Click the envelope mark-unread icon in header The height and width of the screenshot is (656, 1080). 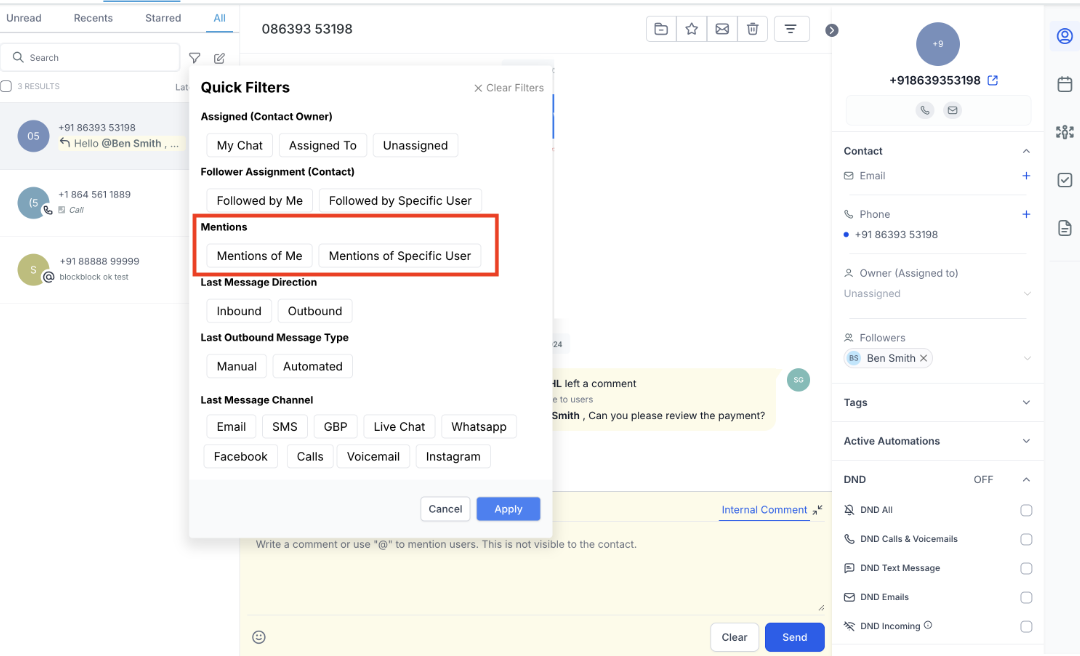(722, 30)
